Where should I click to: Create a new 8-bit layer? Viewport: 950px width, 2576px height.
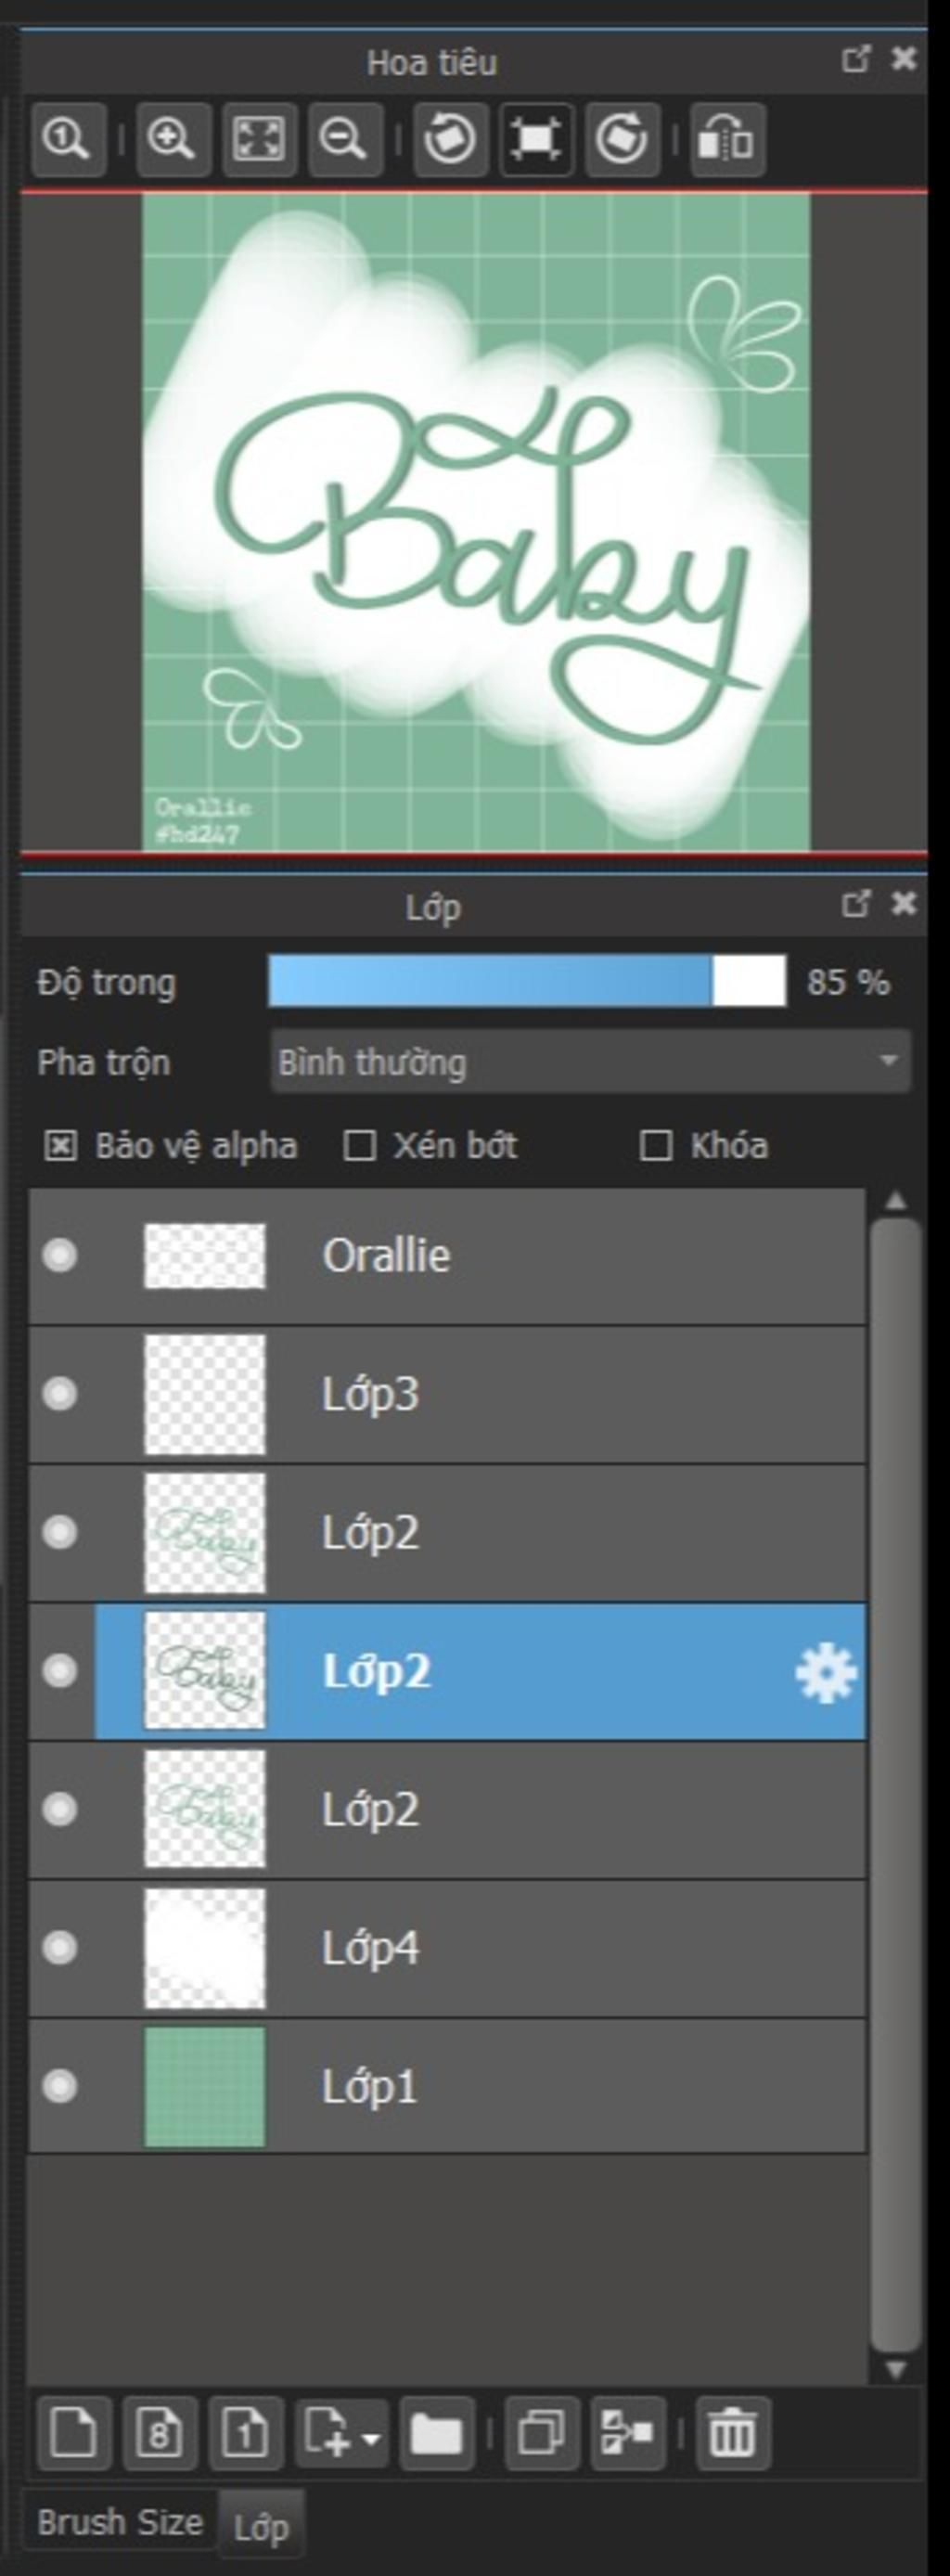pos(159,2431)
